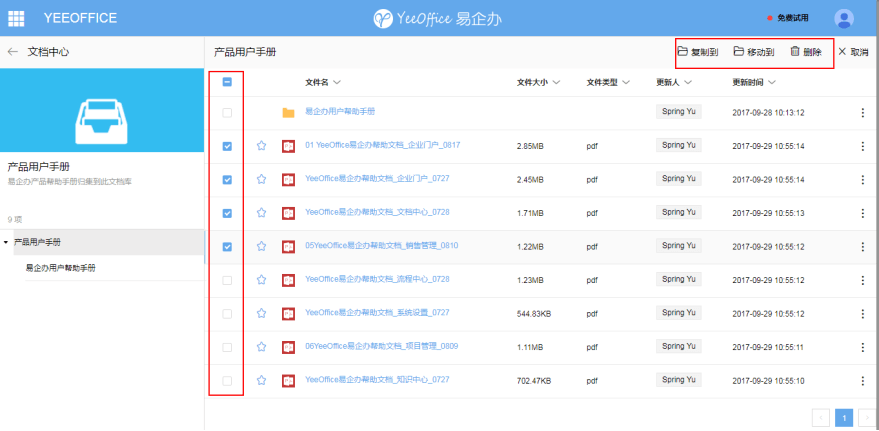This screenshot has height=431, width=879.
Task: Open more options for 系统设置_0727 row
Action: [x=863, y=314]
